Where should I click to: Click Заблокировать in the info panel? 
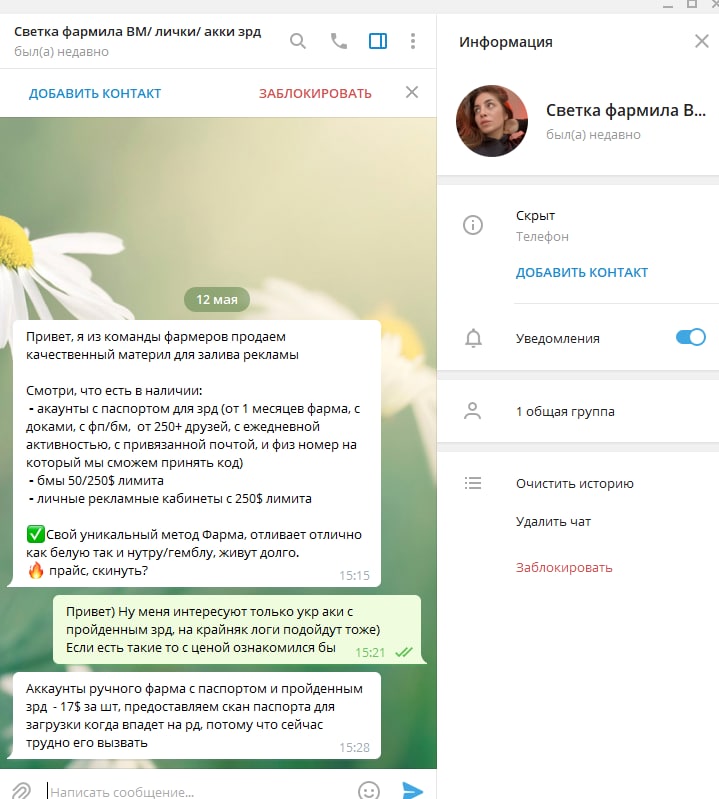coord(564,568)
